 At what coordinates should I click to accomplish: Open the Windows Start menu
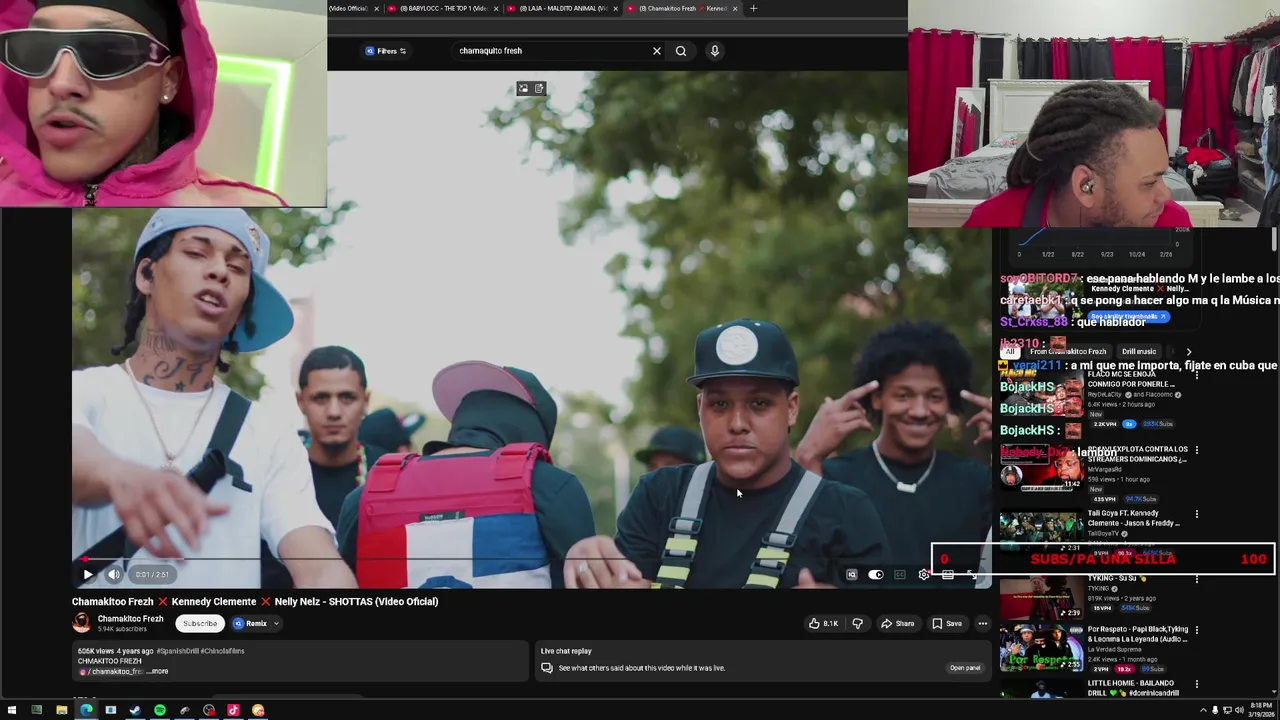point(12,710)
